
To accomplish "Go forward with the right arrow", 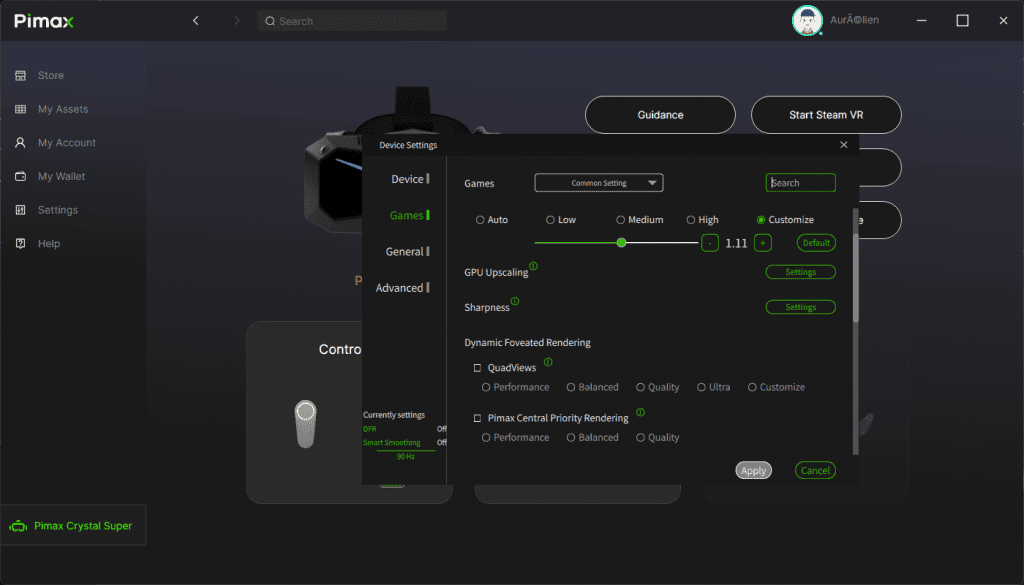I will pyautogui.click(x=236, y=21).
